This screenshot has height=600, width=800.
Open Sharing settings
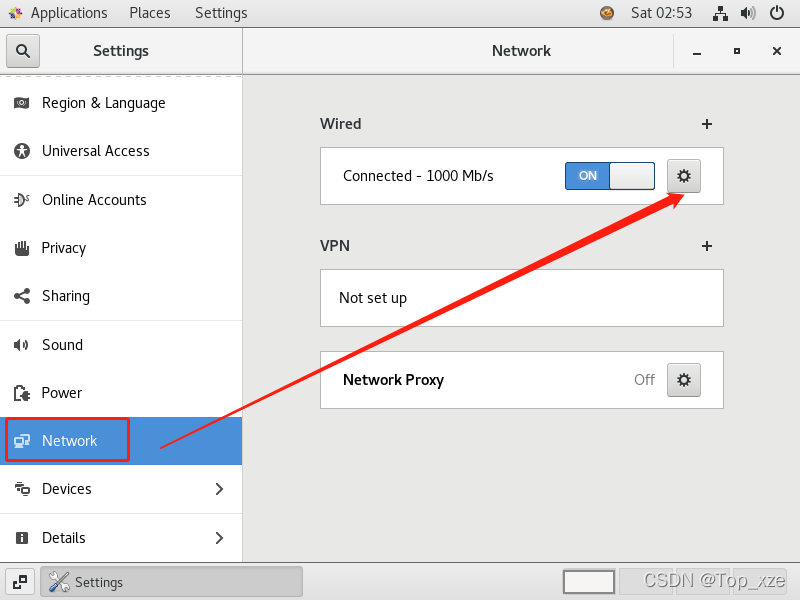pyautogui.click(x=121, y=296)
